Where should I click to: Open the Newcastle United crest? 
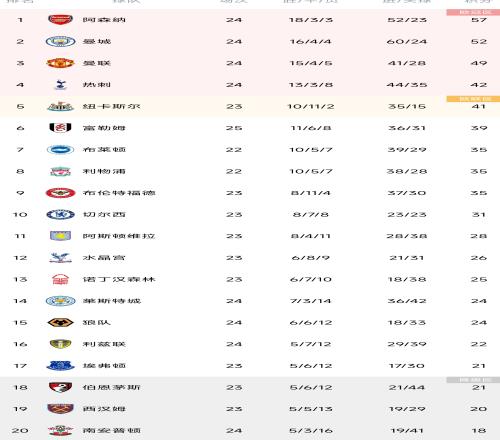pos(60,106)
